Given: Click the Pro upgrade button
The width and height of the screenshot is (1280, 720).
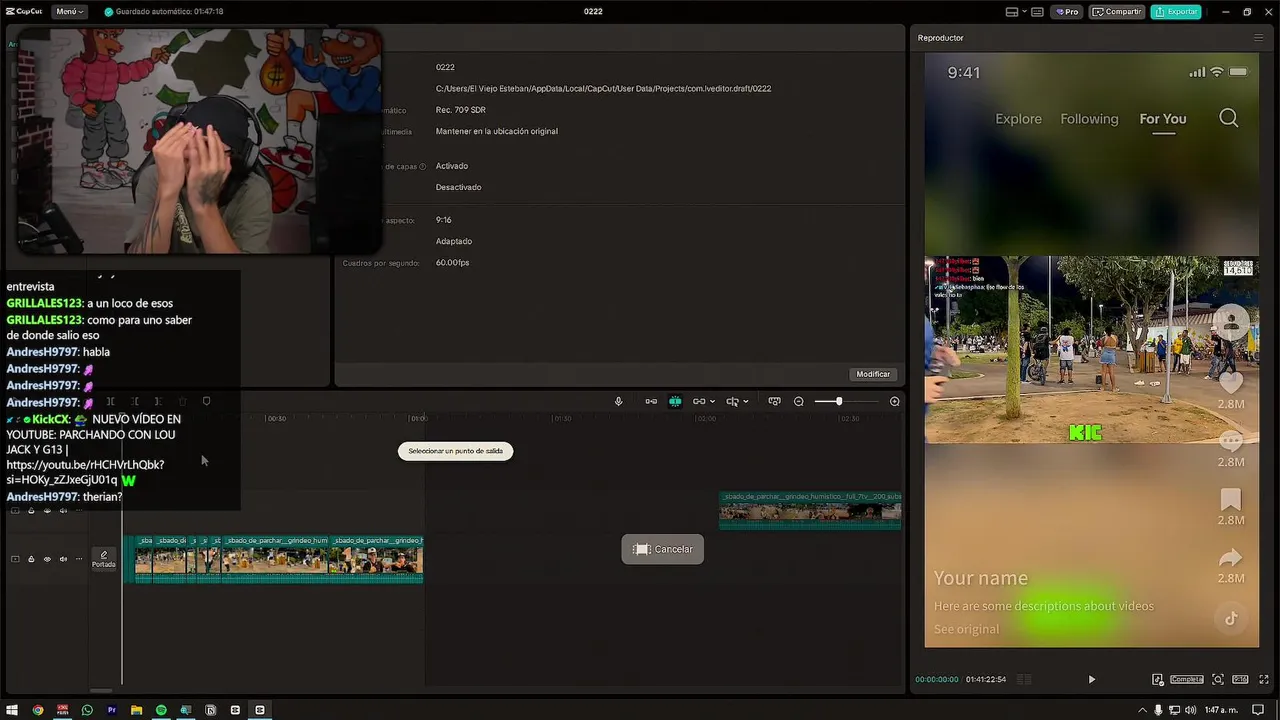Looking at the screenshot, I should [1068, 12].
